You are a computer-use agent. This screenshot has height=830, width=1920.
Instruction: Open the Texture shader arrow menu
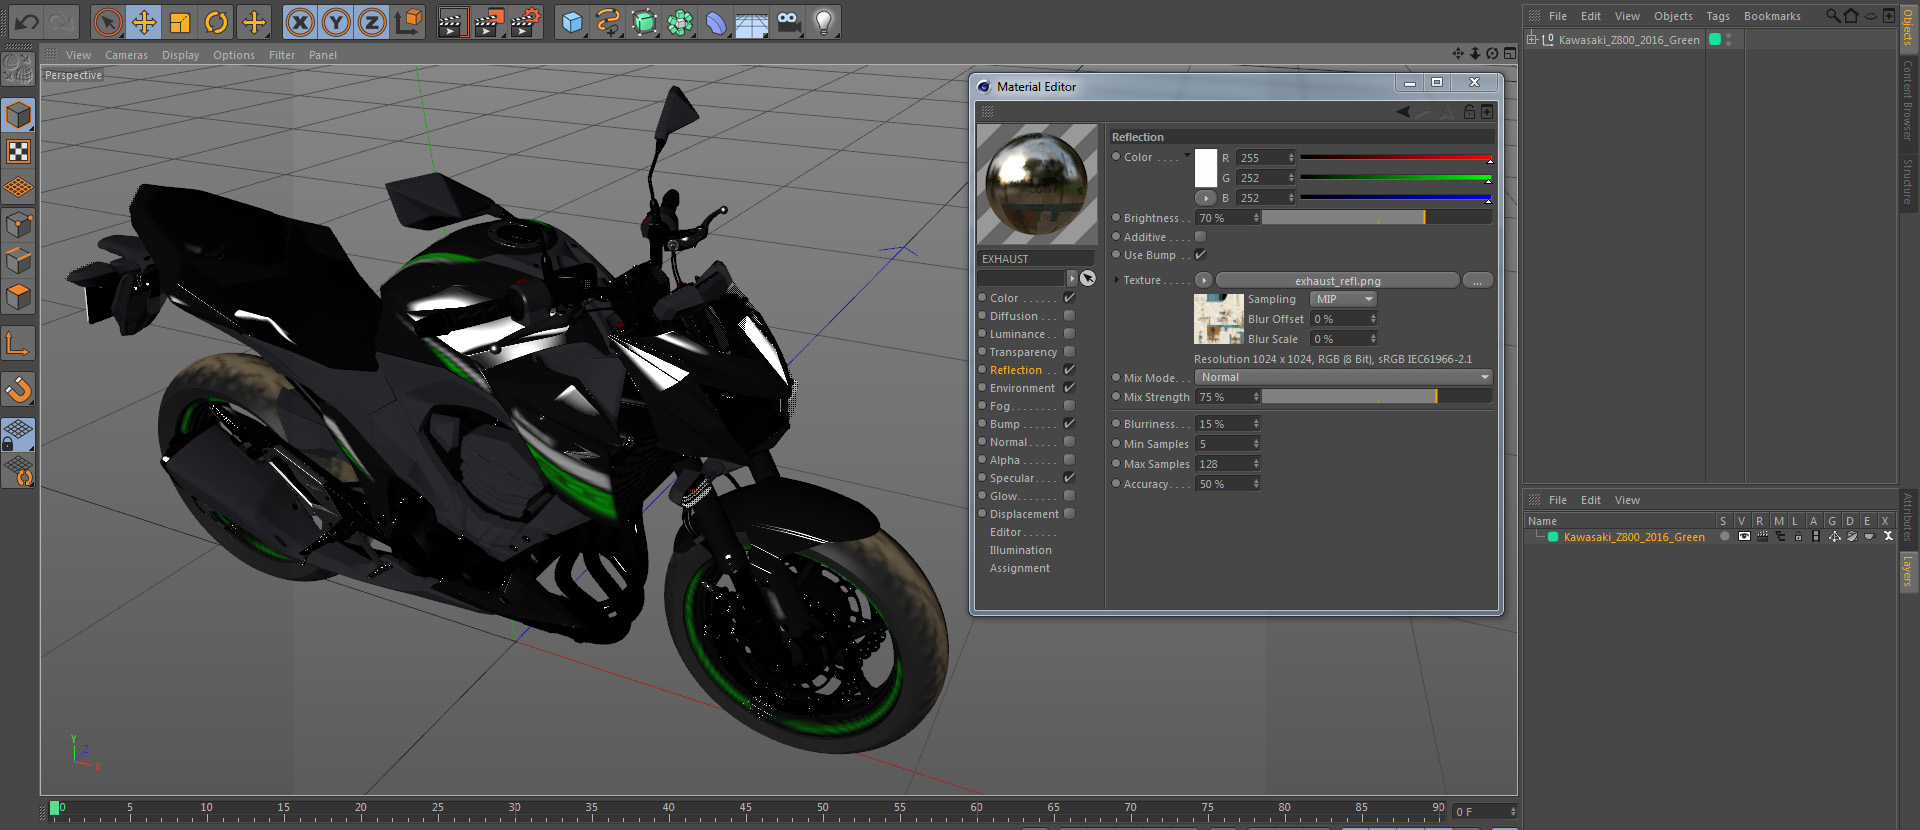1203,280
